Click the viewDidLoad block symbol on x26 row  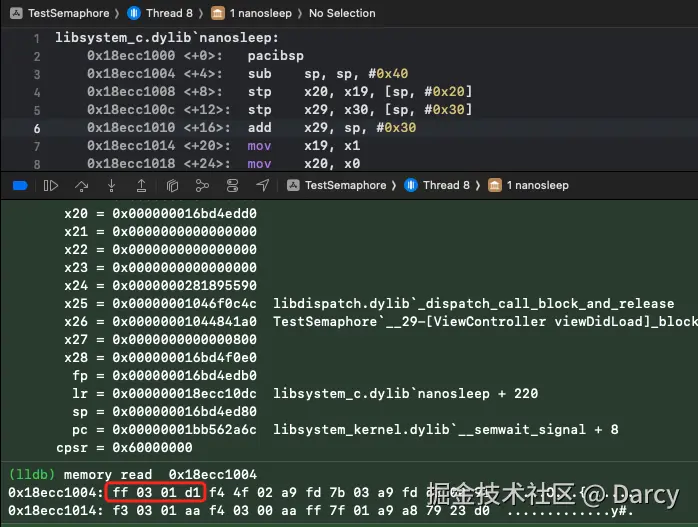[x=485, y=321]
